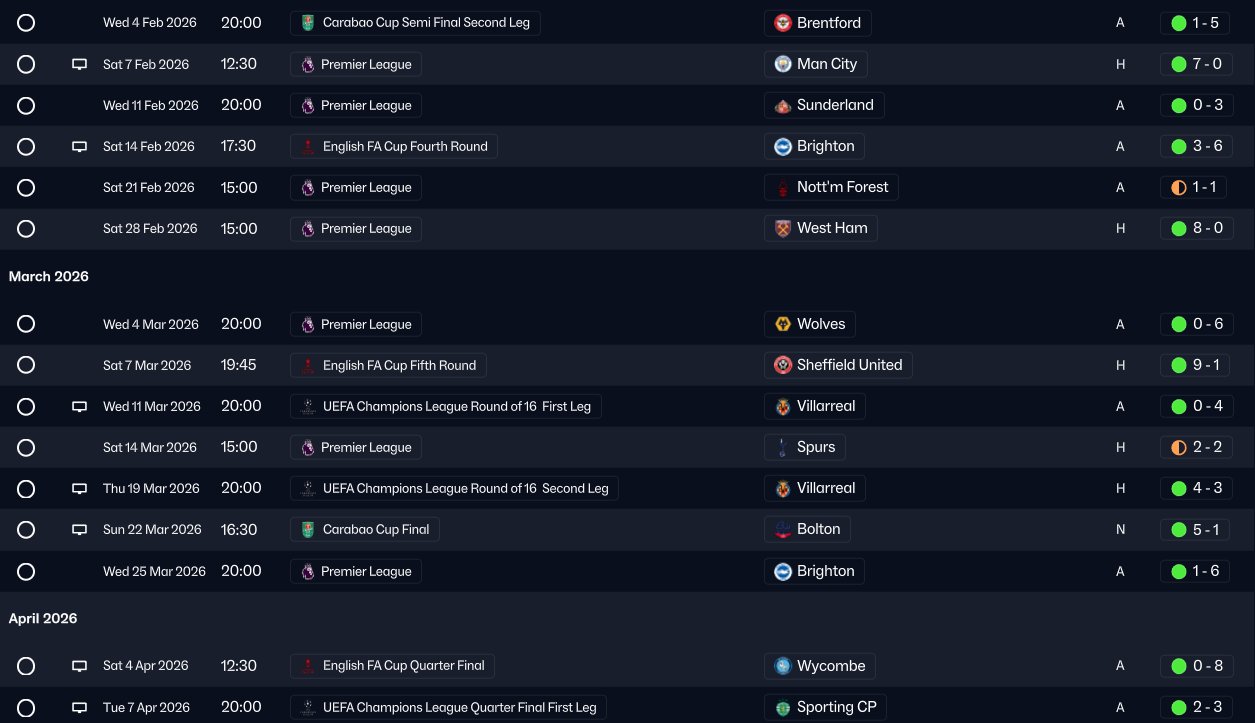The width and height of the screenshot is (1255, 723).
Task: Click the Bolton club badge
Action: tap(783, 529)
